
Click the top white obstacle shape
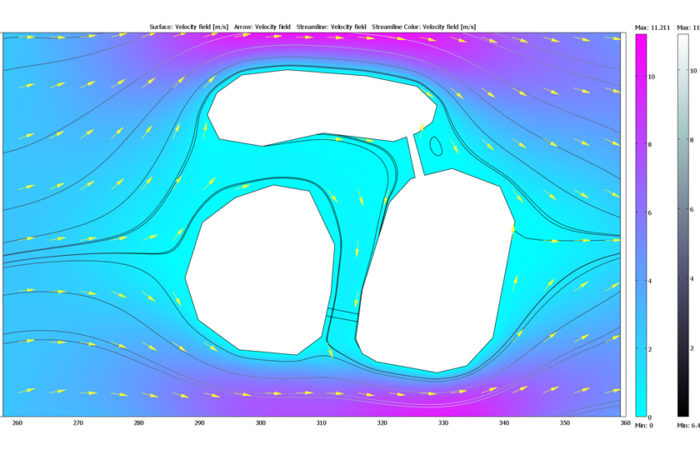pos(310,108)
